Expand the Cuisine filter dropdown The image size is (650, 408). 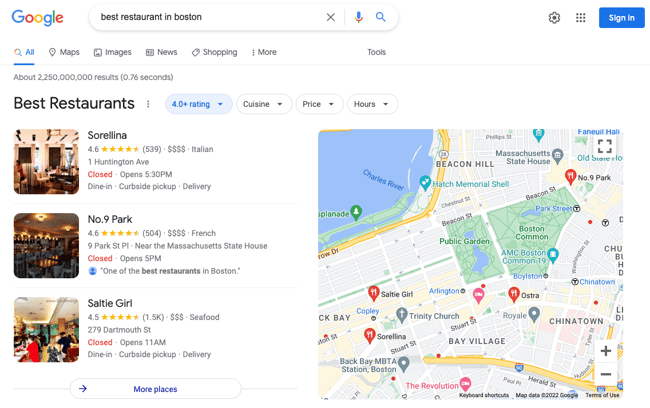click(264, 104)
